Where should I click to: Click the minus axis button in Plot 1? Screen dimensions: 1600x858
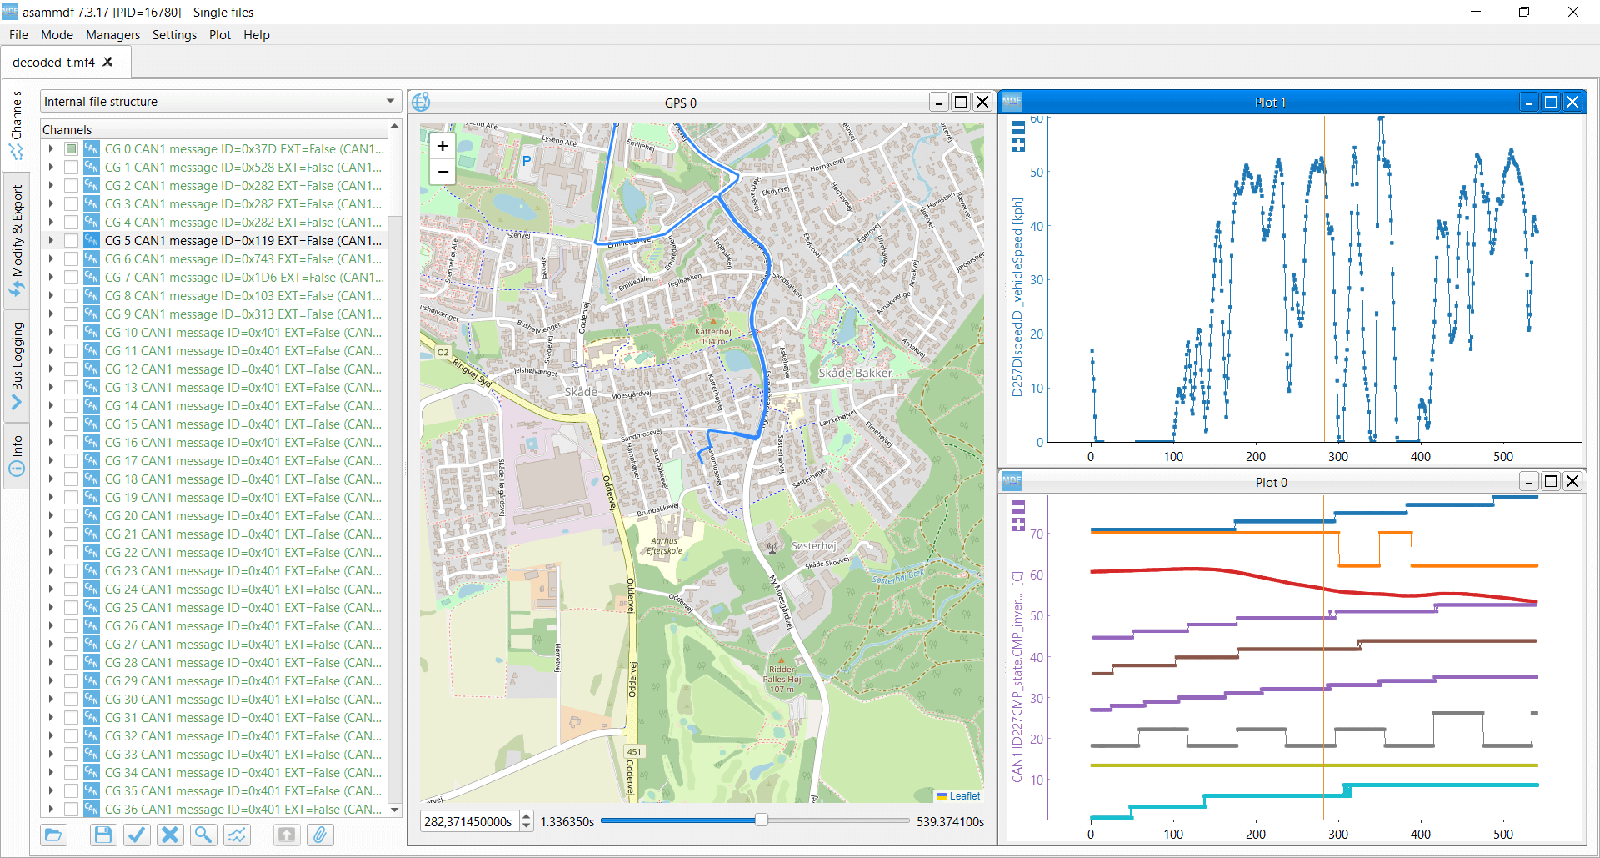(x=1018, y=127)
